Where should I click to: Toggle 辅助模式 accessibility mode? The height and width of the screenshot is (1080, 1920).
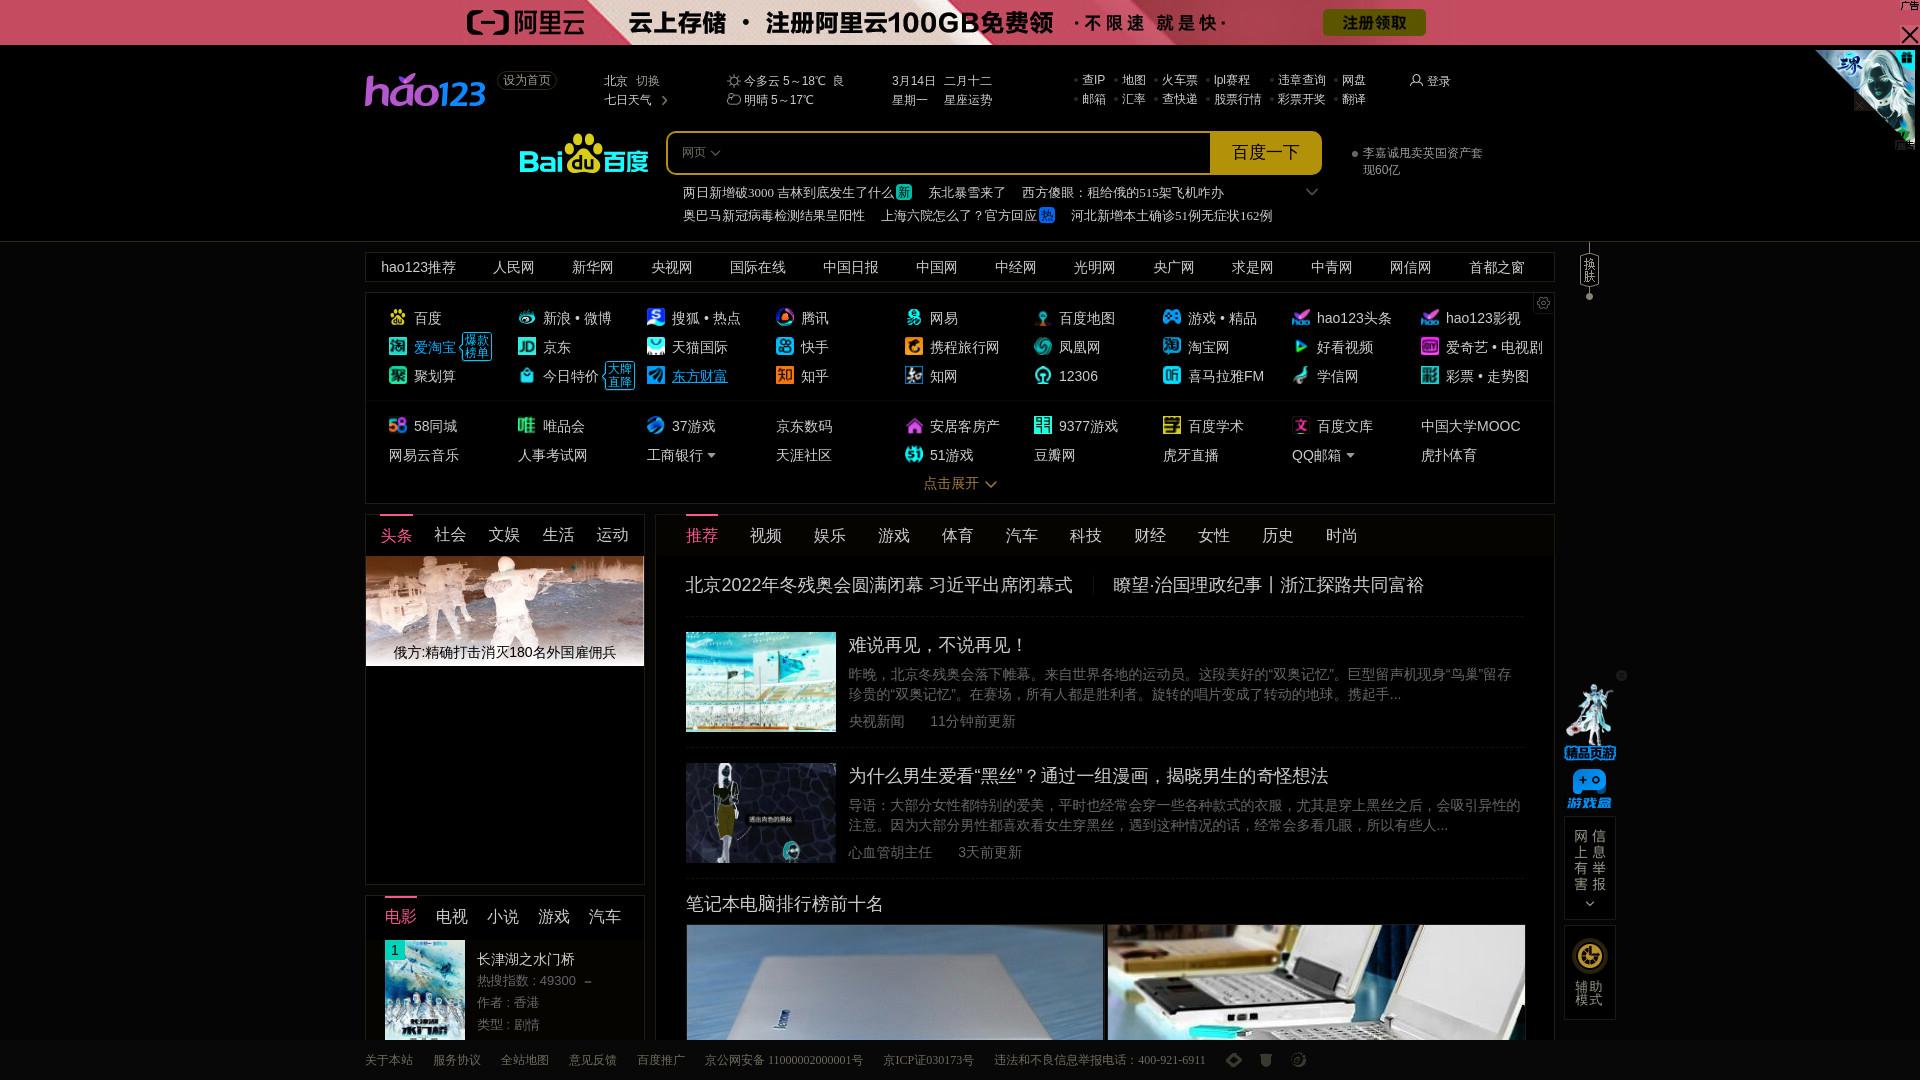pos(1589,972)
